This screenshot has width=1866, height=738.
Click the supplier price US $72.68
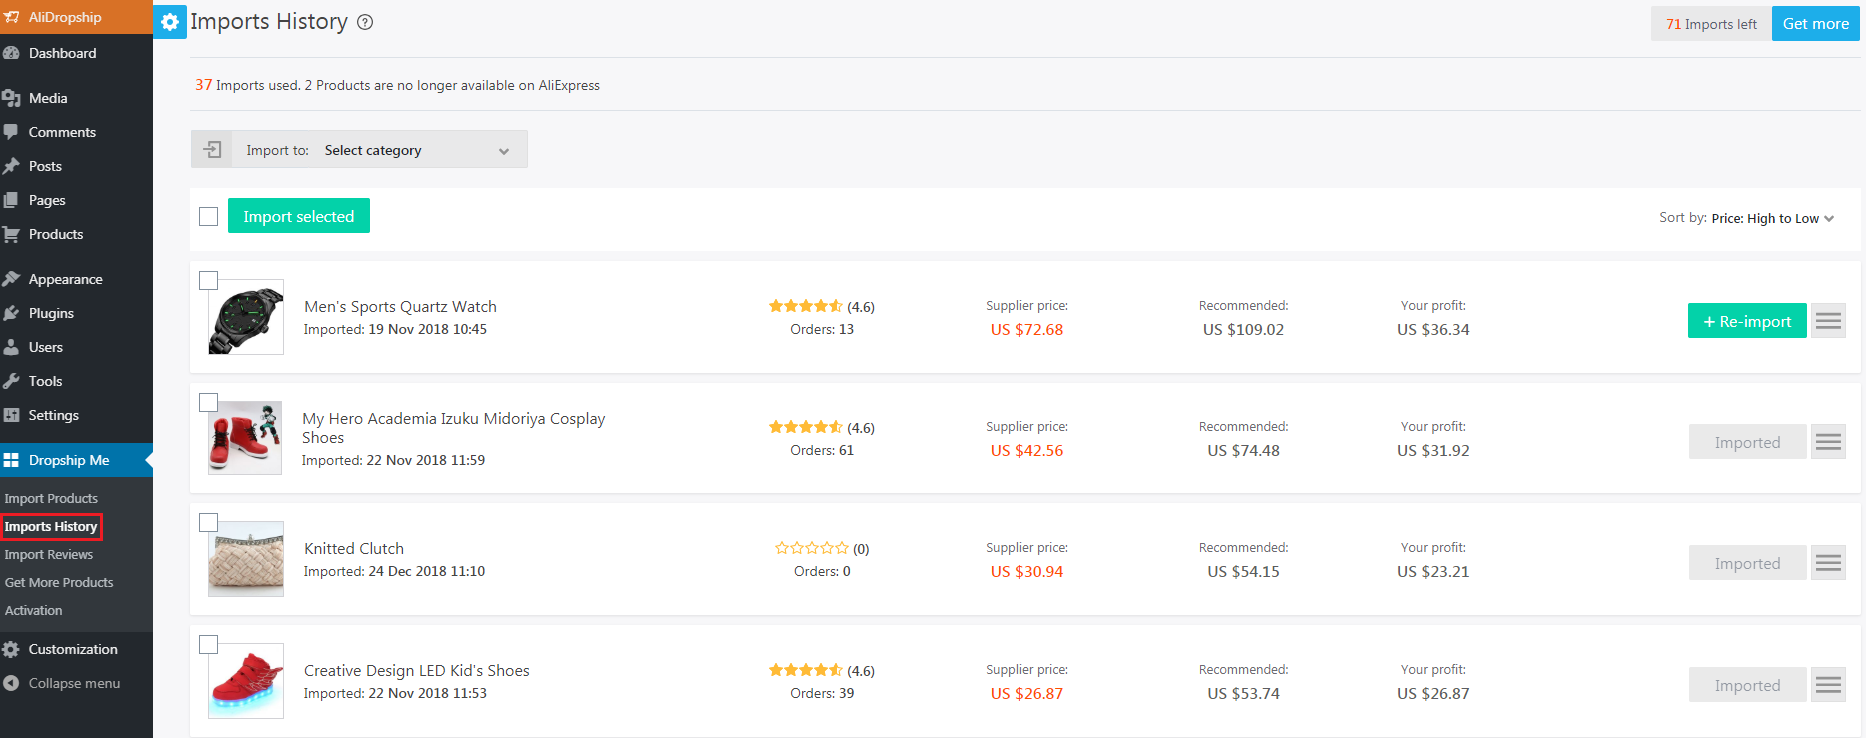1027,330
